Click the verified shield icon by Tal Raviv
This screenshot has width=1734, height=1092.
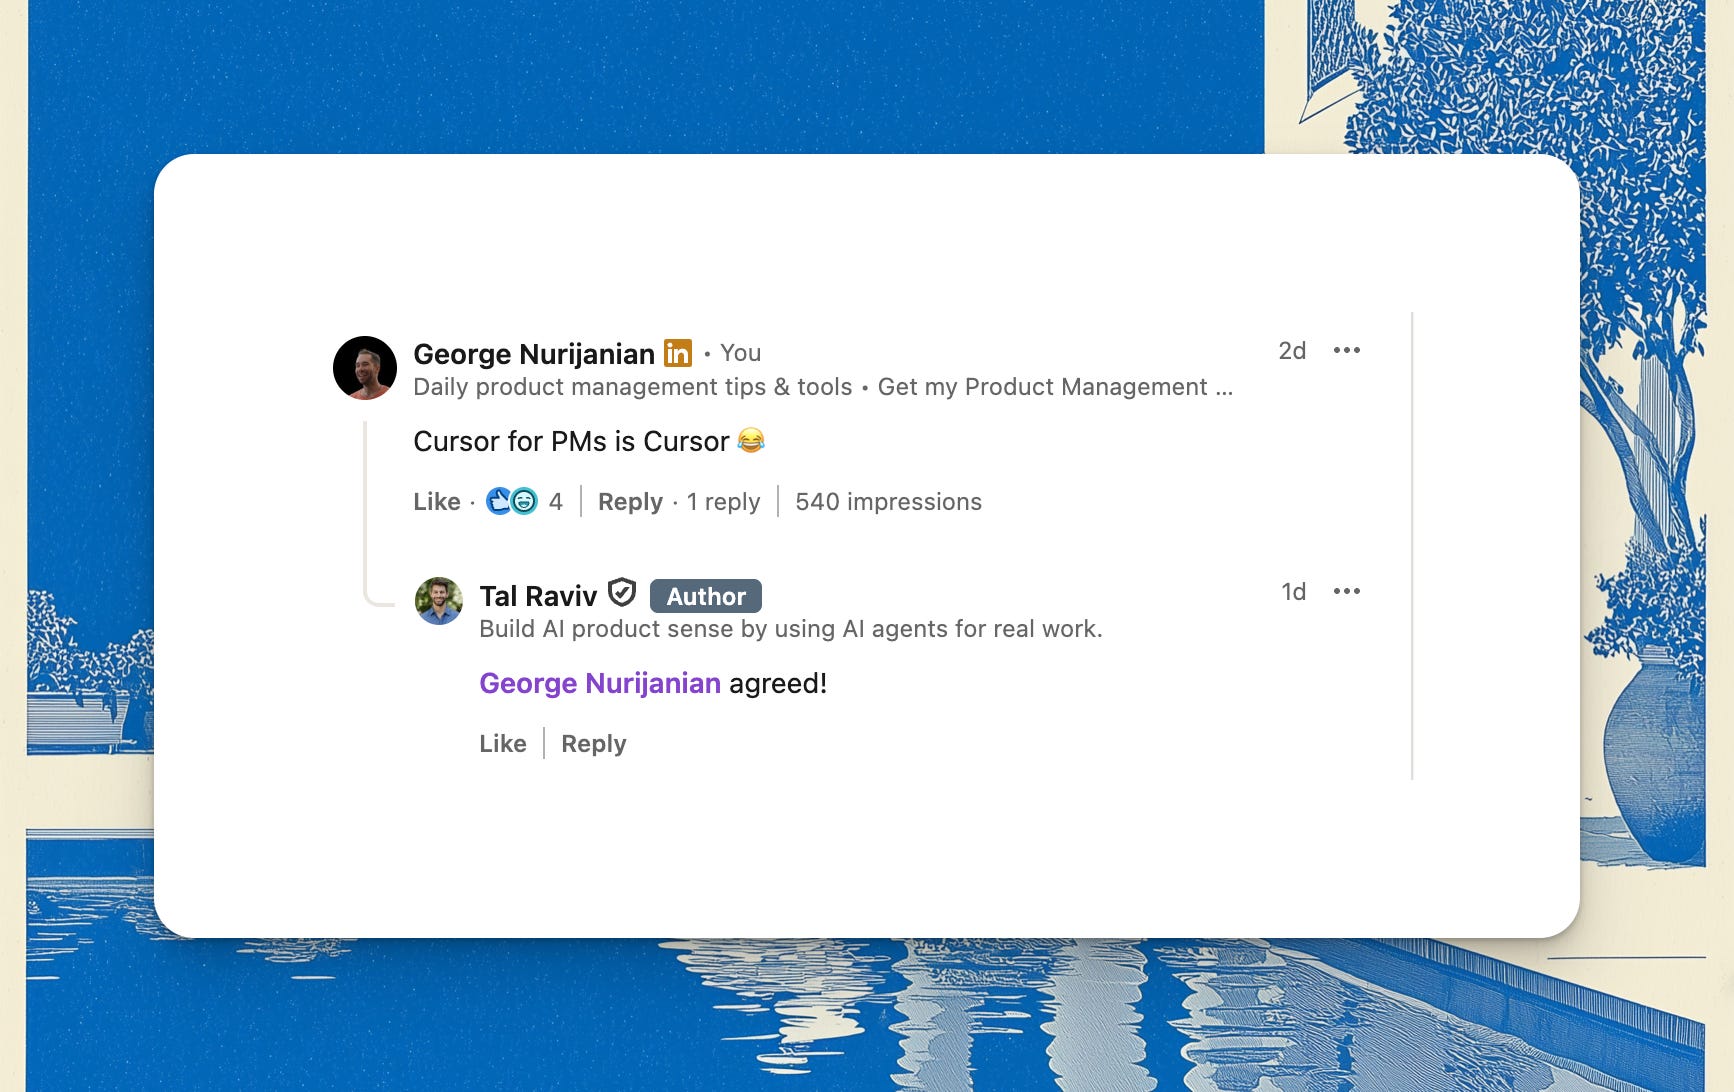pyautogui.click(x=622, y=593)
